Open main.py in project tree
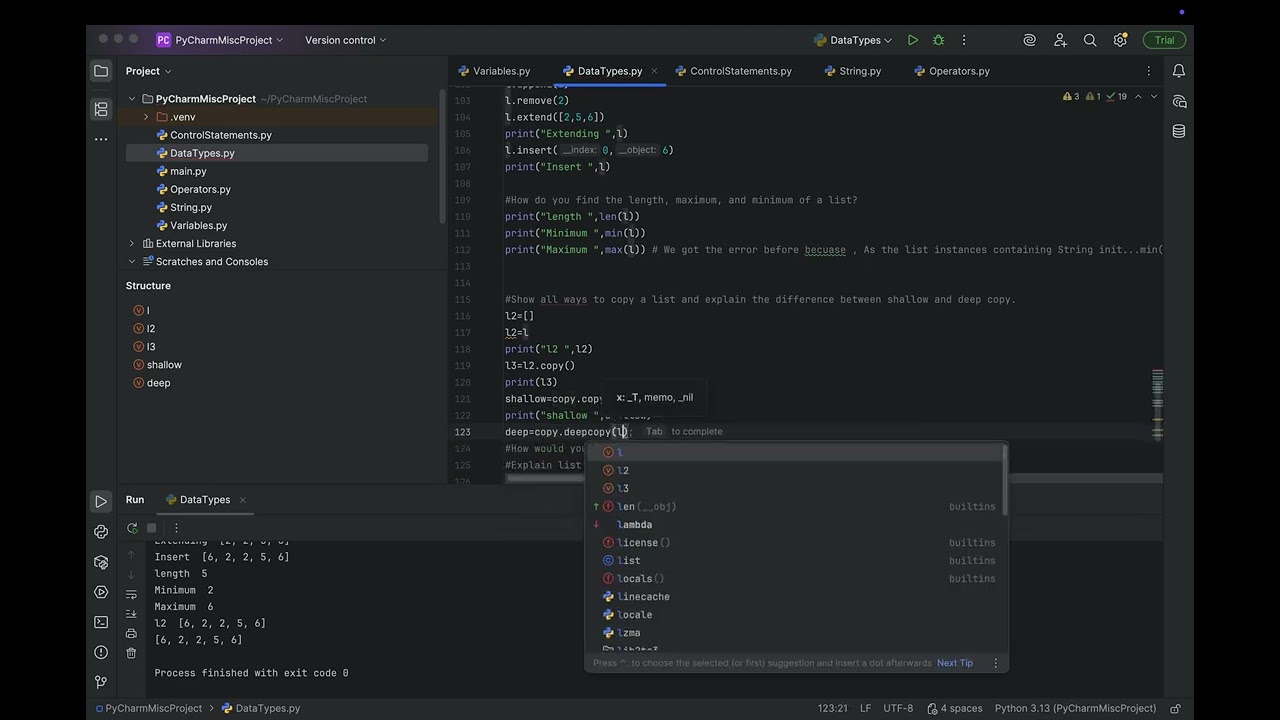The width and height of the screenshot is (1280, 720). 188,171
